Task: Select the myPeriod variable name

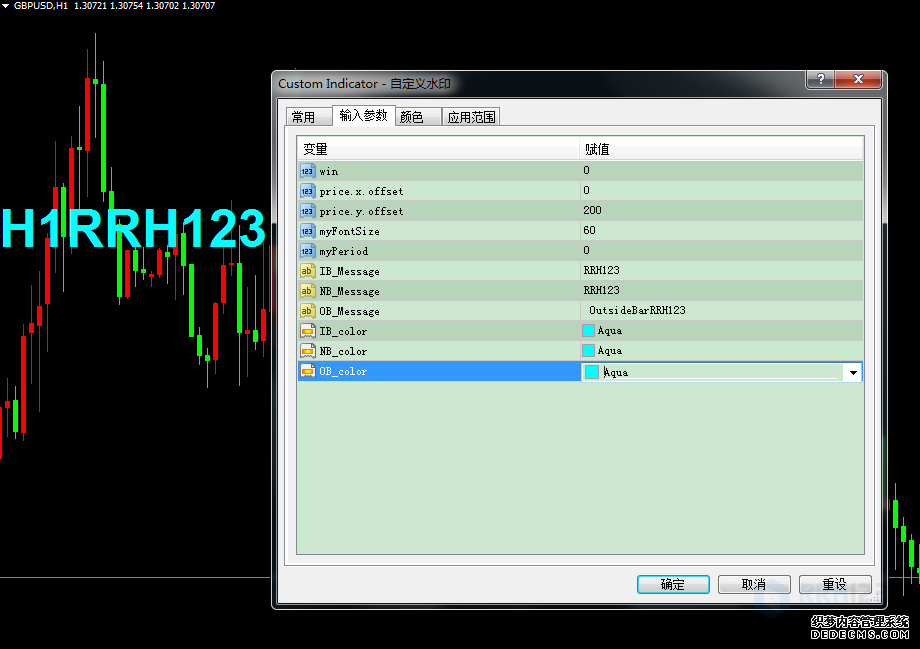Action: tap(343, 251)
